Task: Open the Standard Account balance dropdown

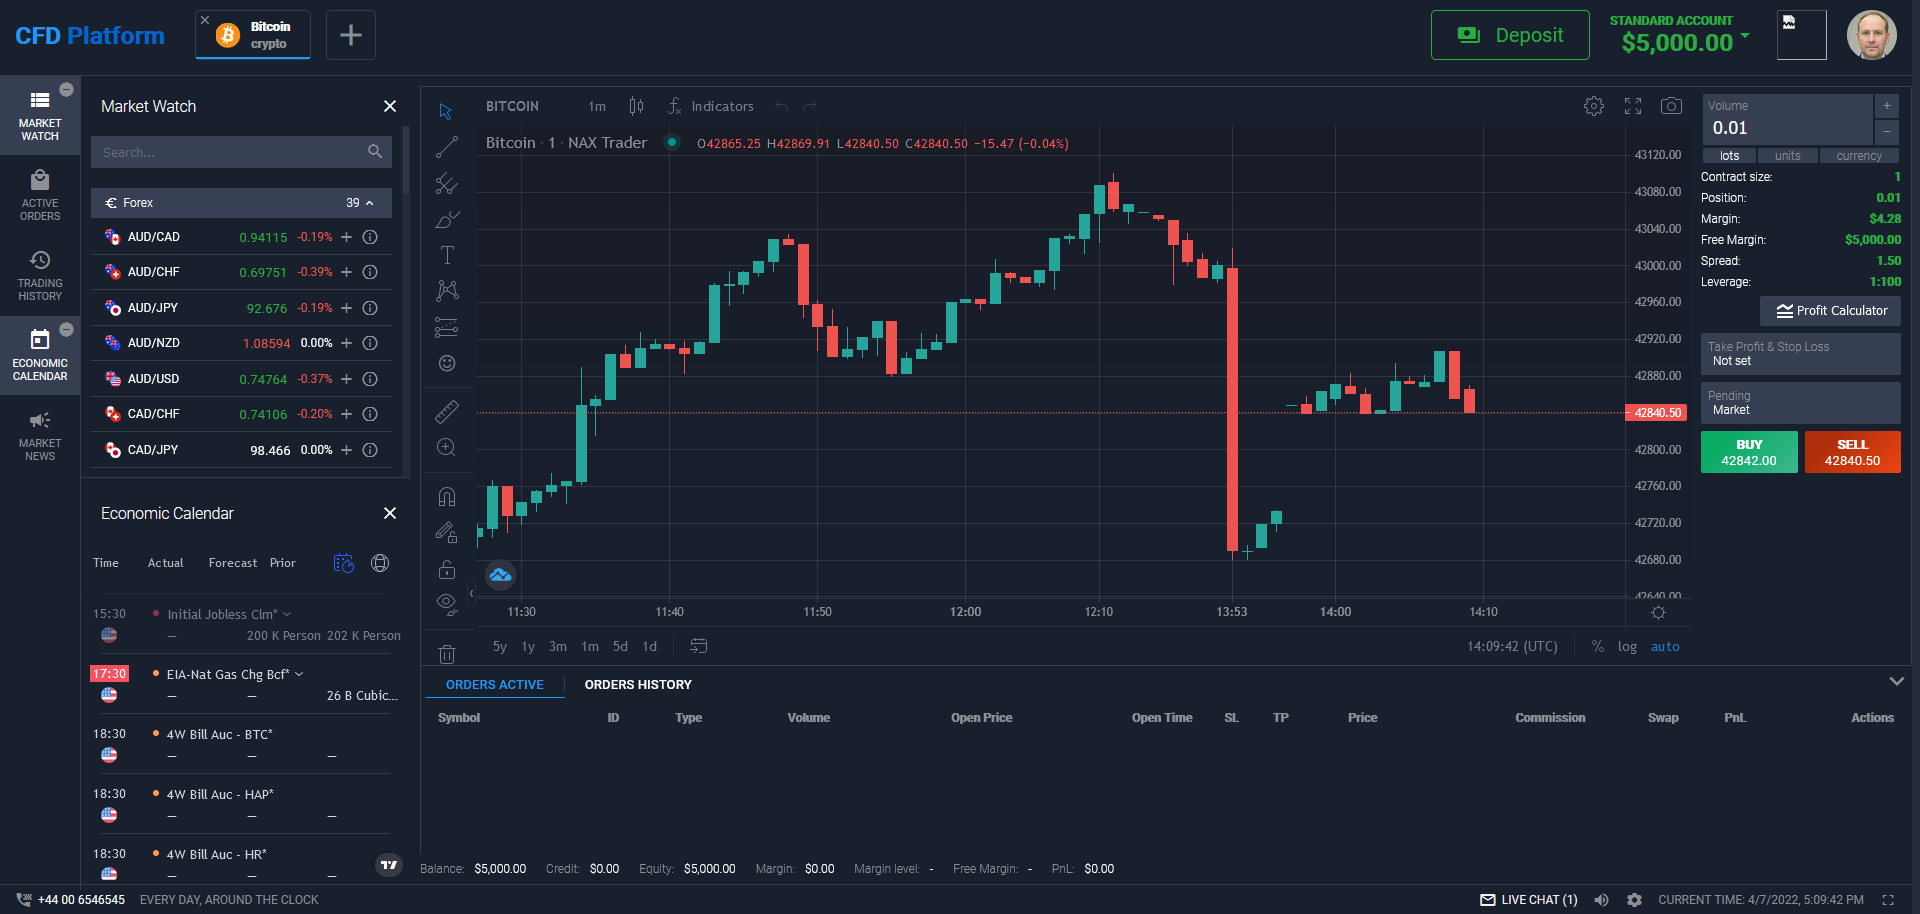Action: pos(1745,36)
